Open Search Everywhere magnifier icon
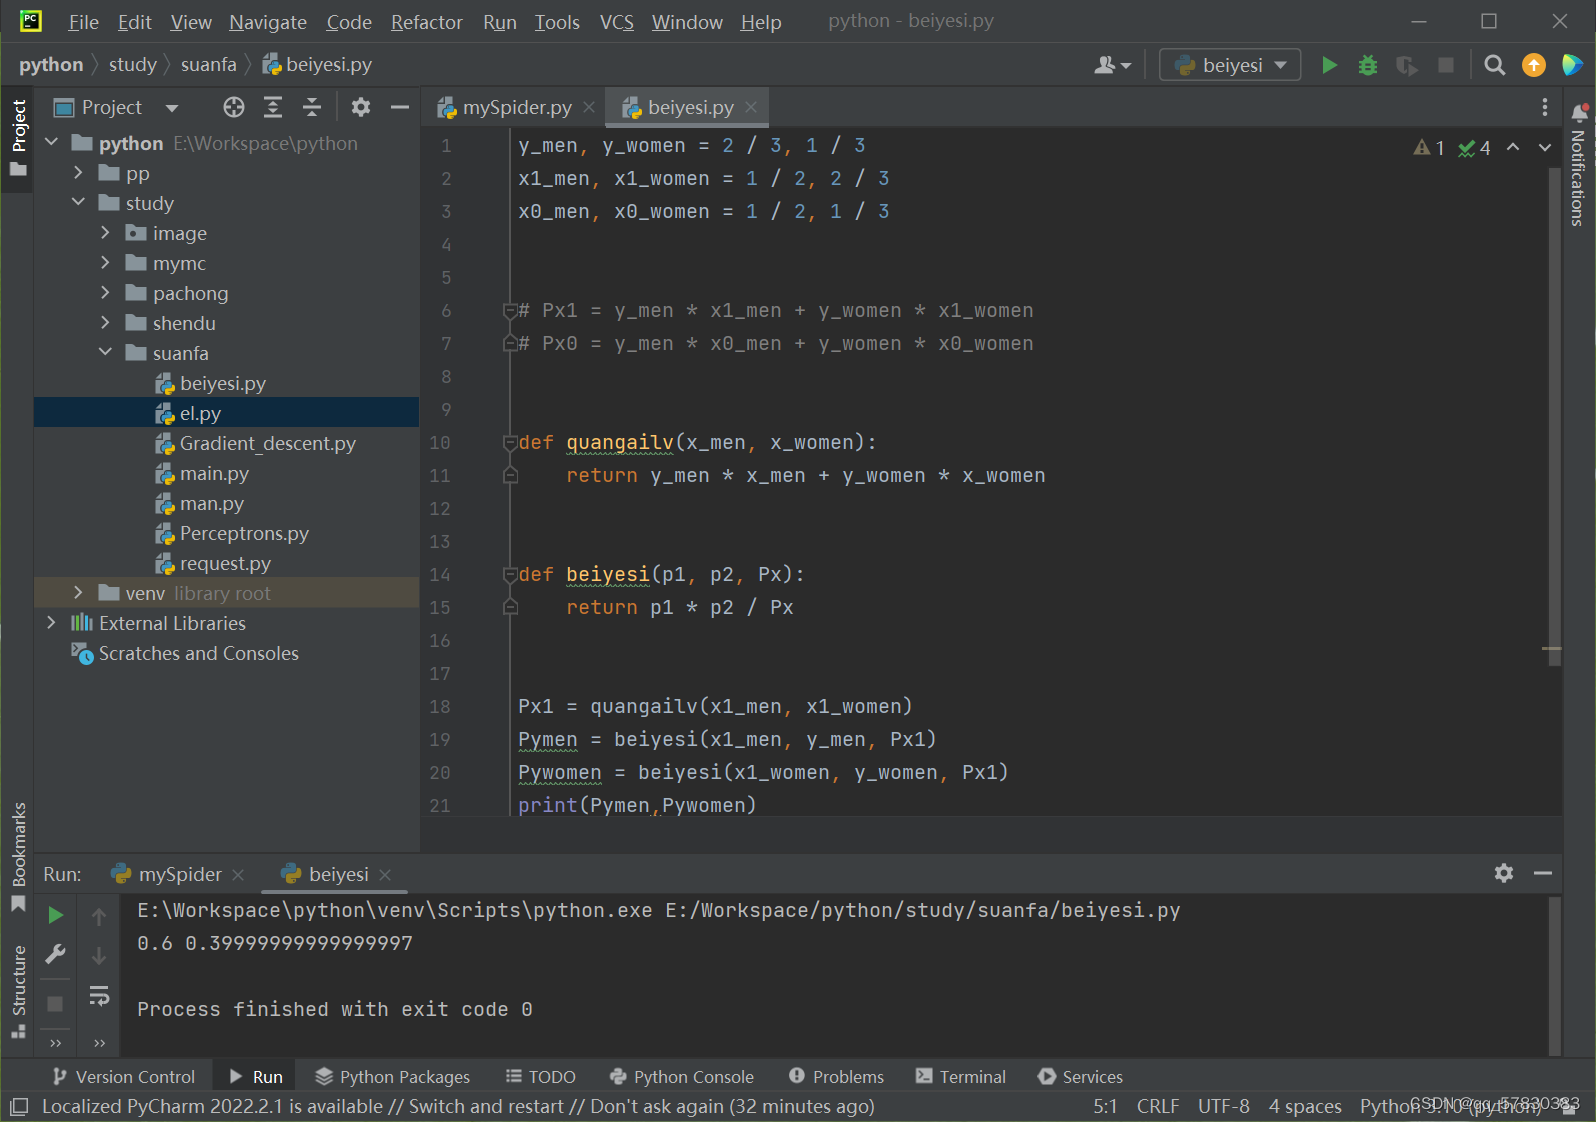This screenshot has width=1596, height=1122. (x=1495, y=65)
